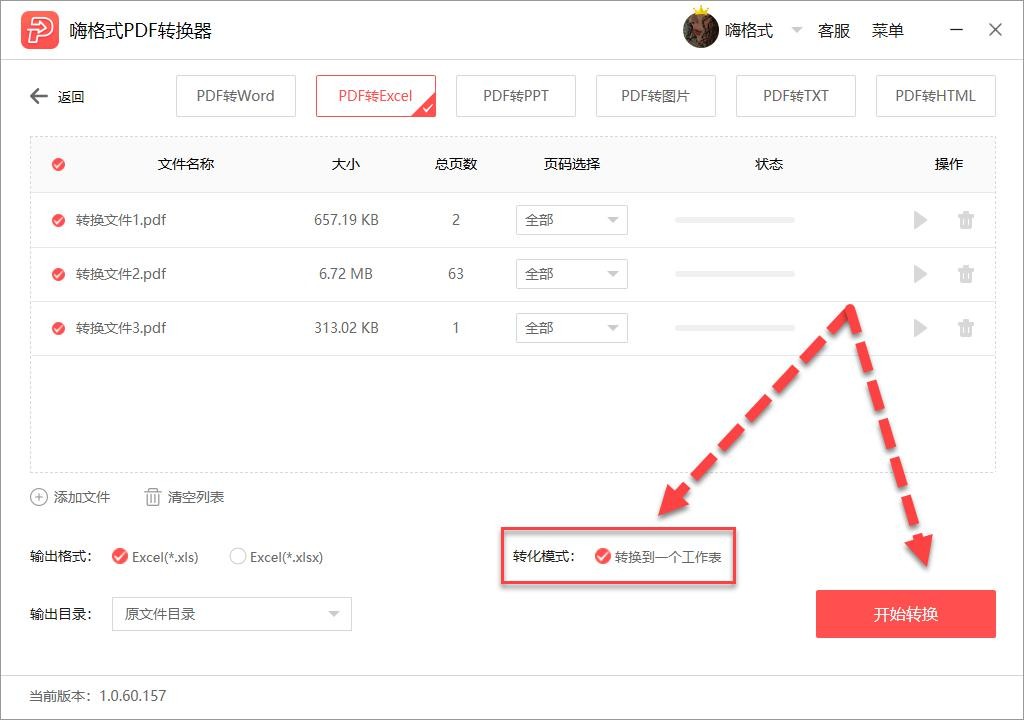This screenshot has width=1024, height=720.
Task: Open page range dropdown for 转换文件1.pdf
Action: click(571, 220)
